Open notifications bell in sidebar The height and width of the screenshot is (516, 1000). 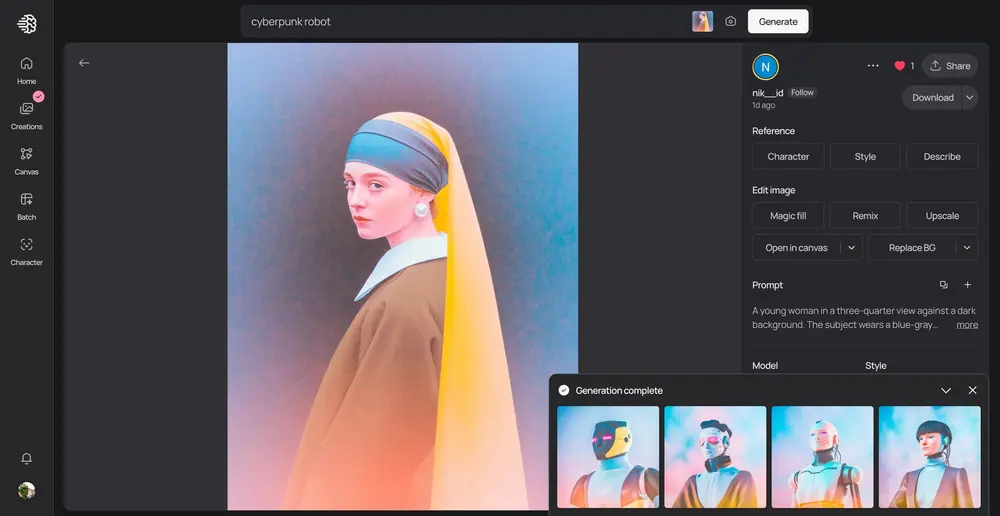(27, 458)
